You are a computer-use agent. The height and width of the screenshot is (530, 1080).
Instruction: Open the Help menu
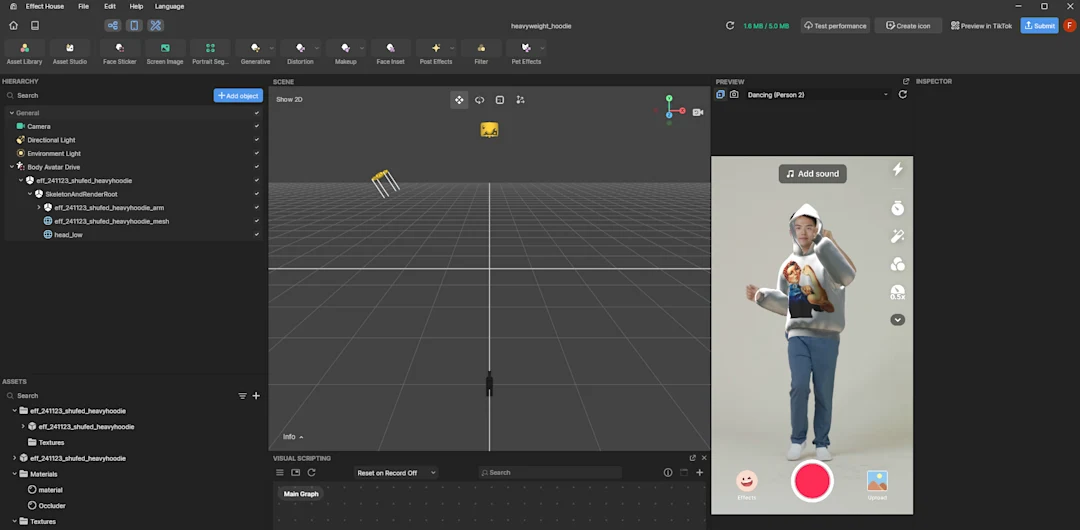pos(136,6)
